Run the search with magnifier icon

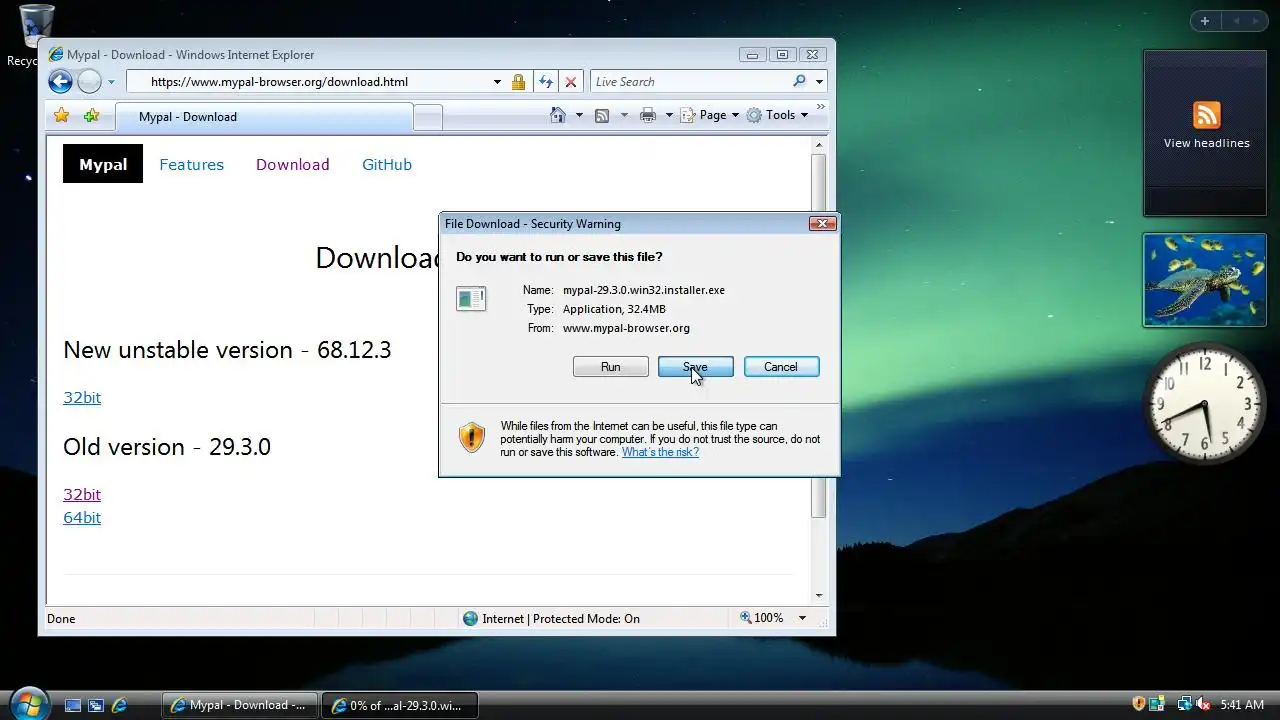pos(799,82)
